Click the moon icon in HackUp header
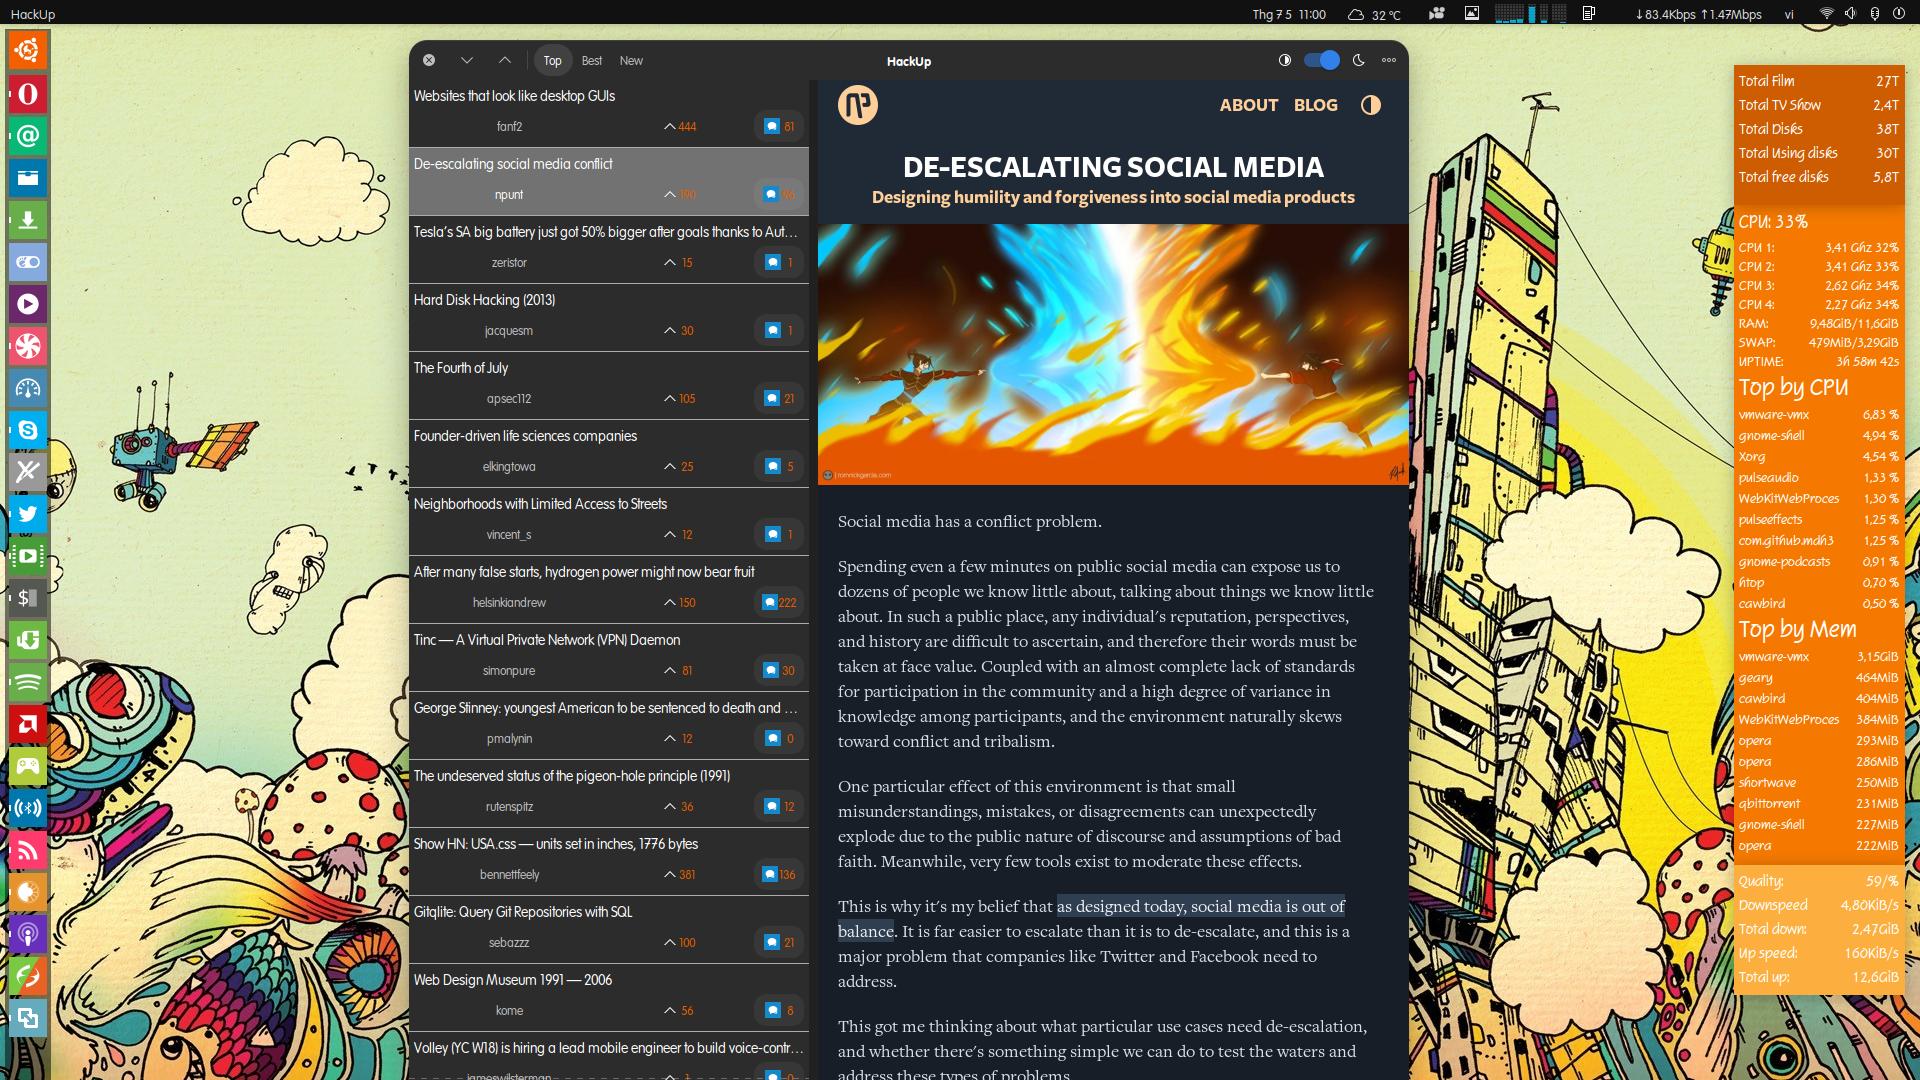 1358,60
